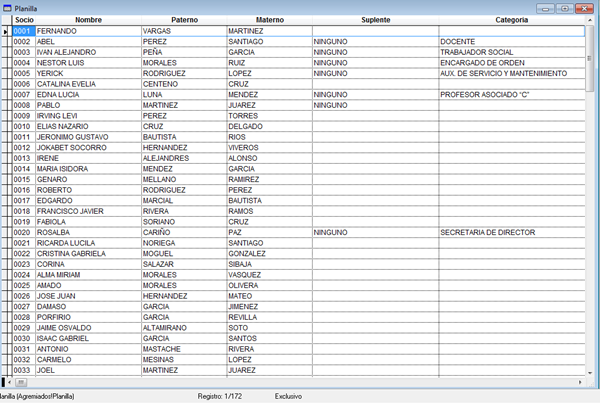Click the VARGAS paterno cell

click(x=184, y=31)
